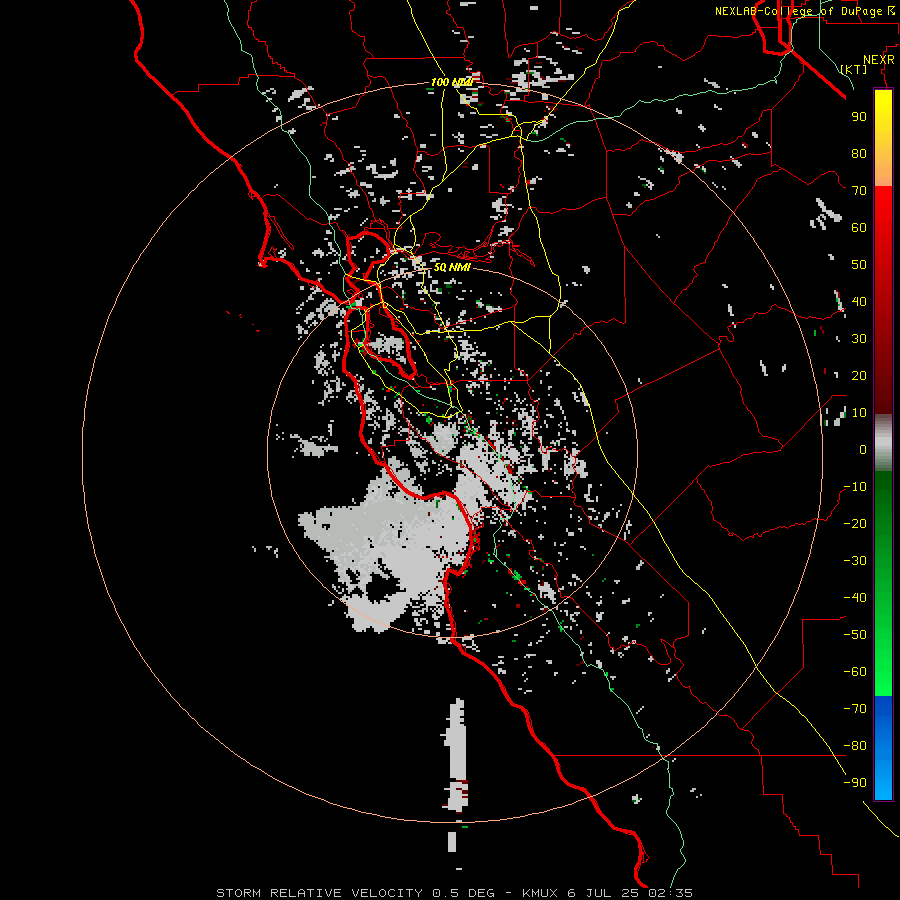The image size is (900, 900).
Task: Click the positive 60 scale value
Action: tap(859, 228)
